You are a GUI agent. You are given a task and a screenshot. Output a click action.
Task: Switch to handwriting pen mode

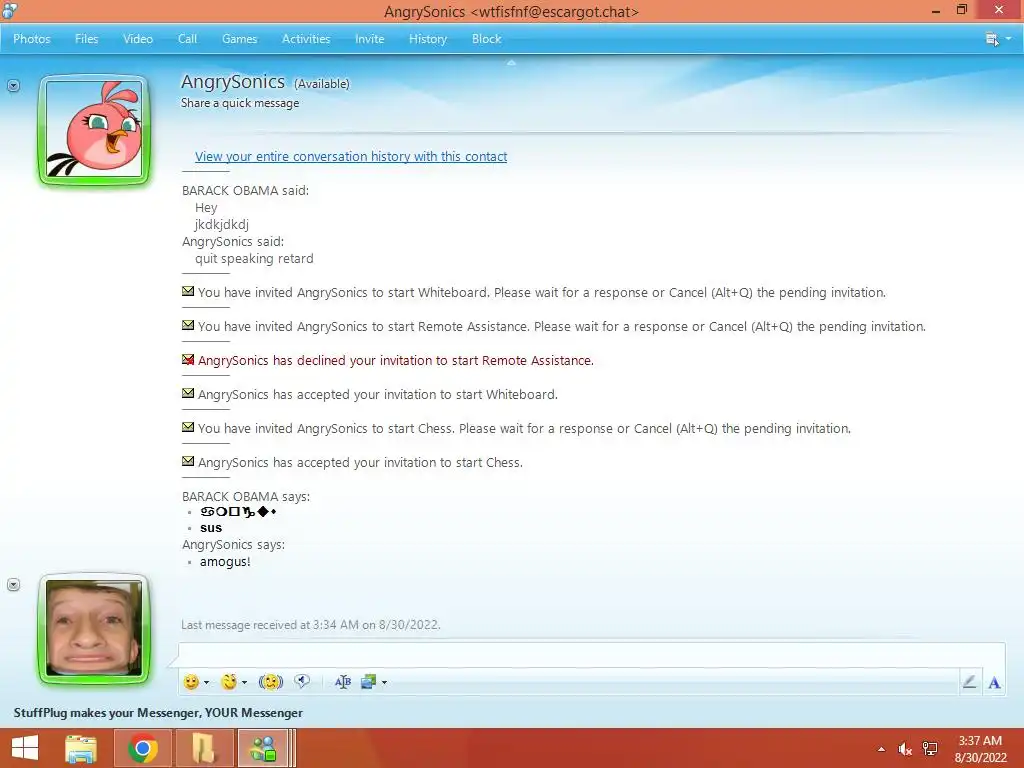coord(969,682)
